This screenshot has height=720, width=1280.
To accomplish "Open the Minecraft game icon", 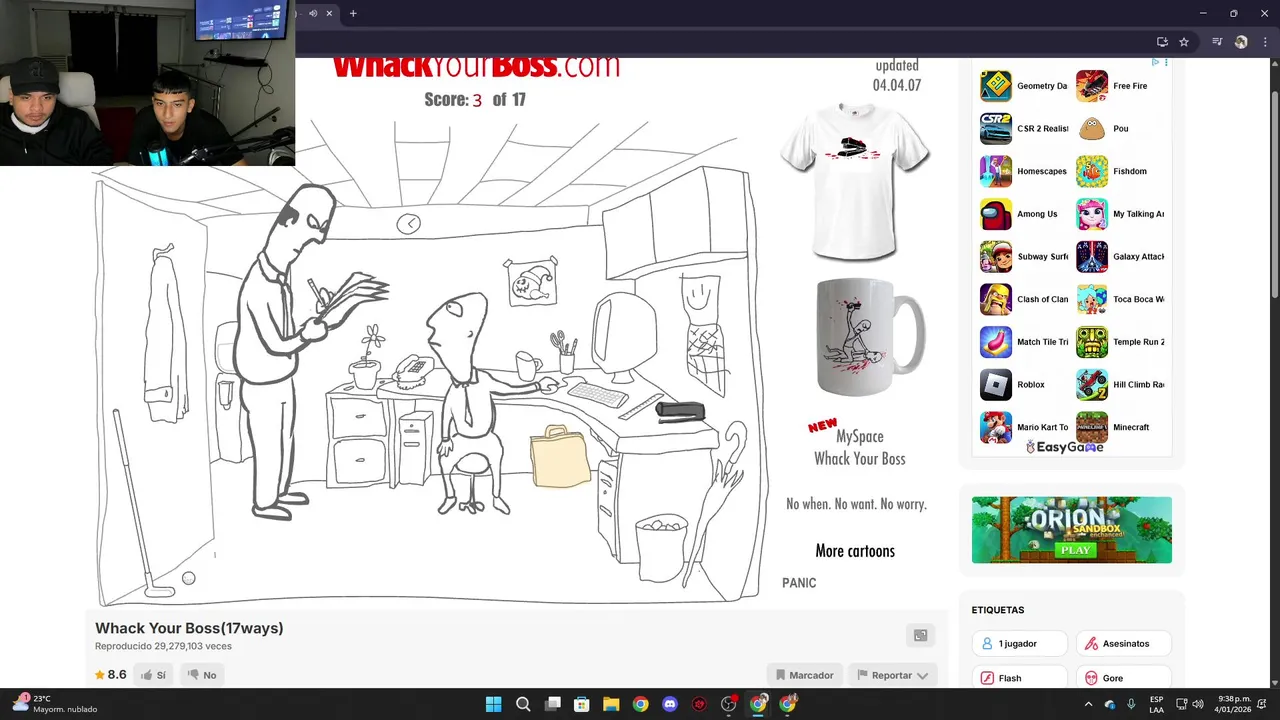I will click(x=1092, y=427).
